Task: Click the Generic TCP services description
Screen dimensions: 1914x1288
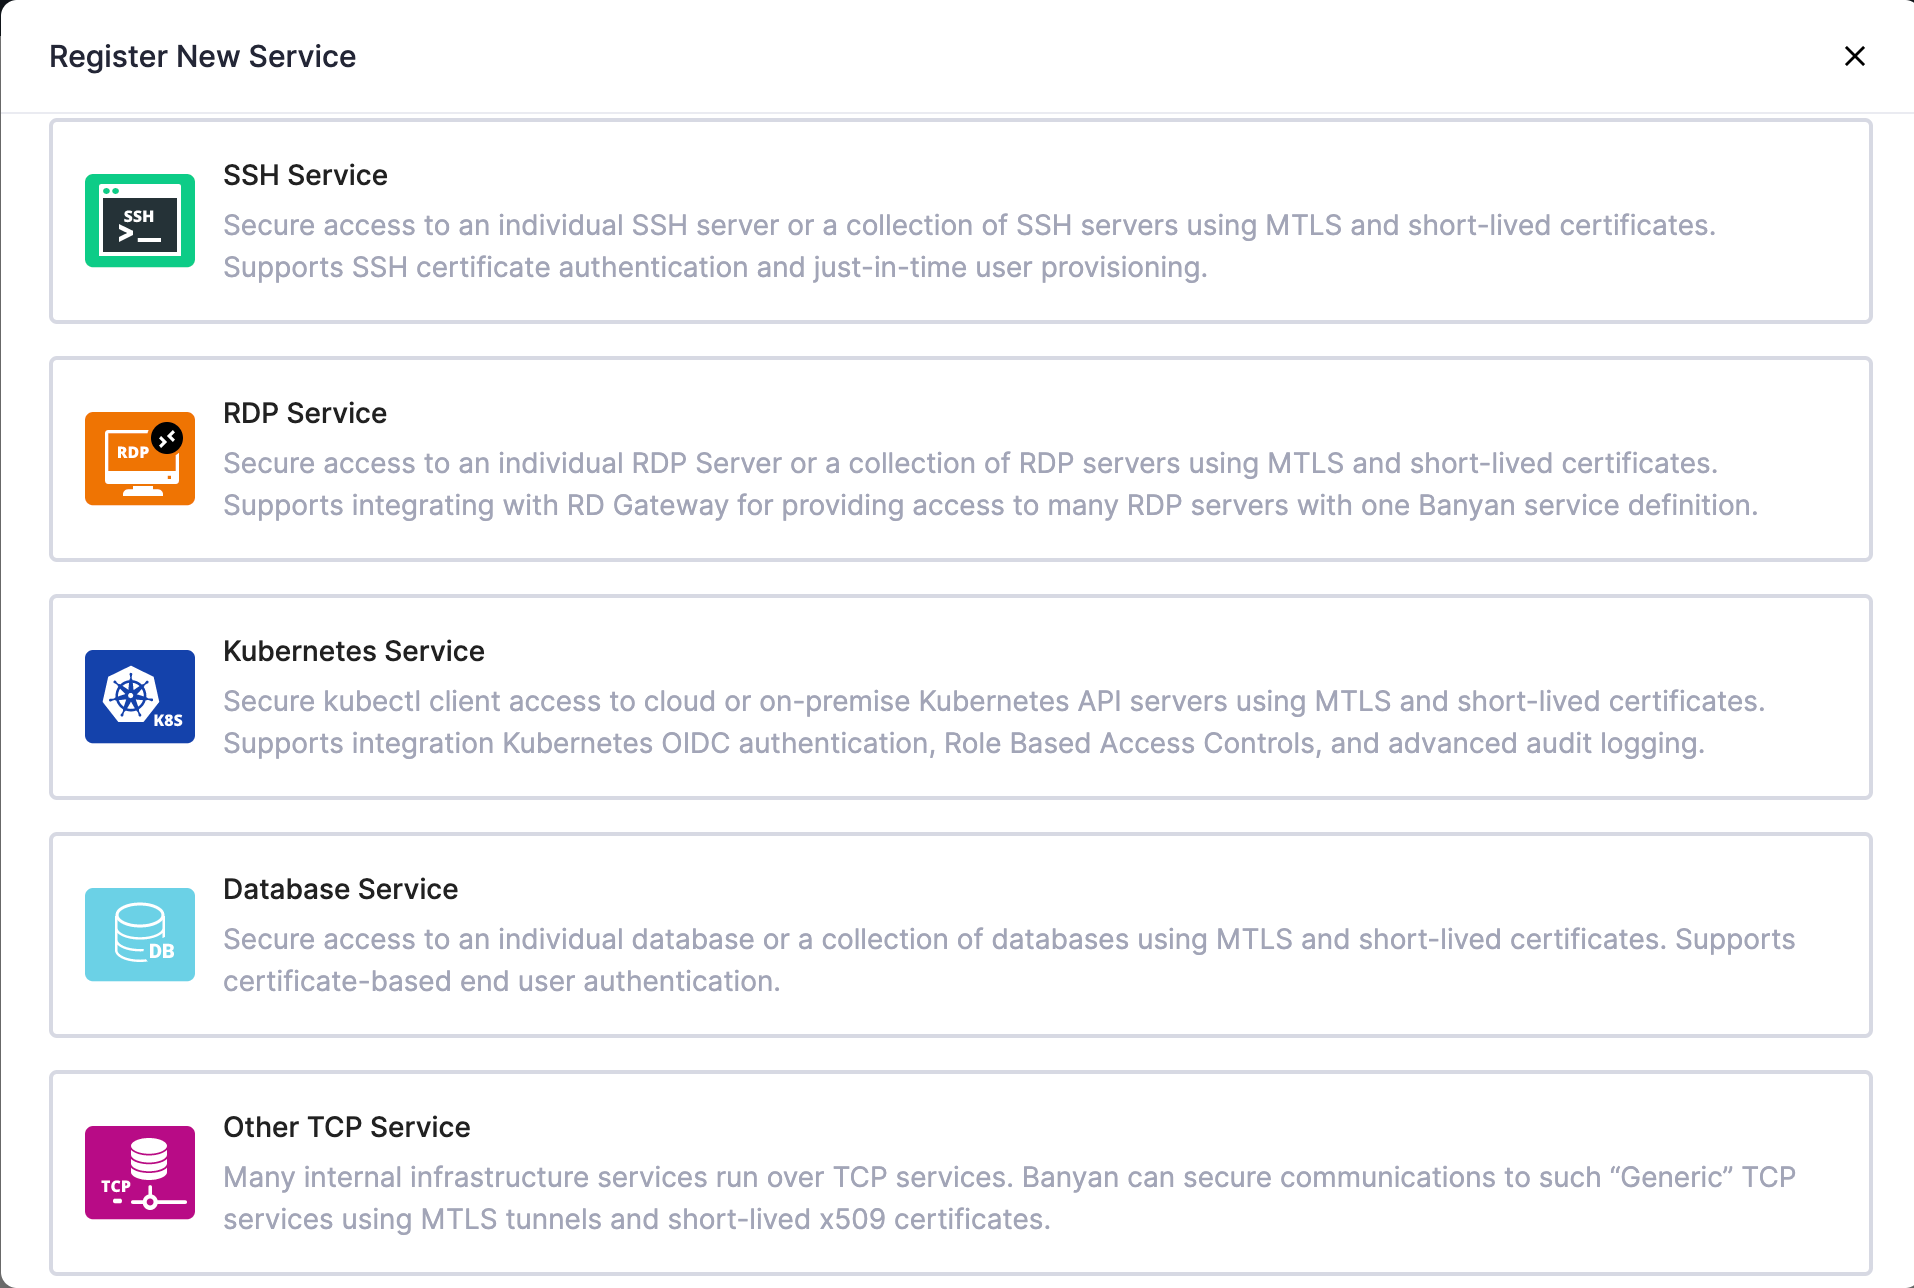Action: click(x=1008, y=1198)
